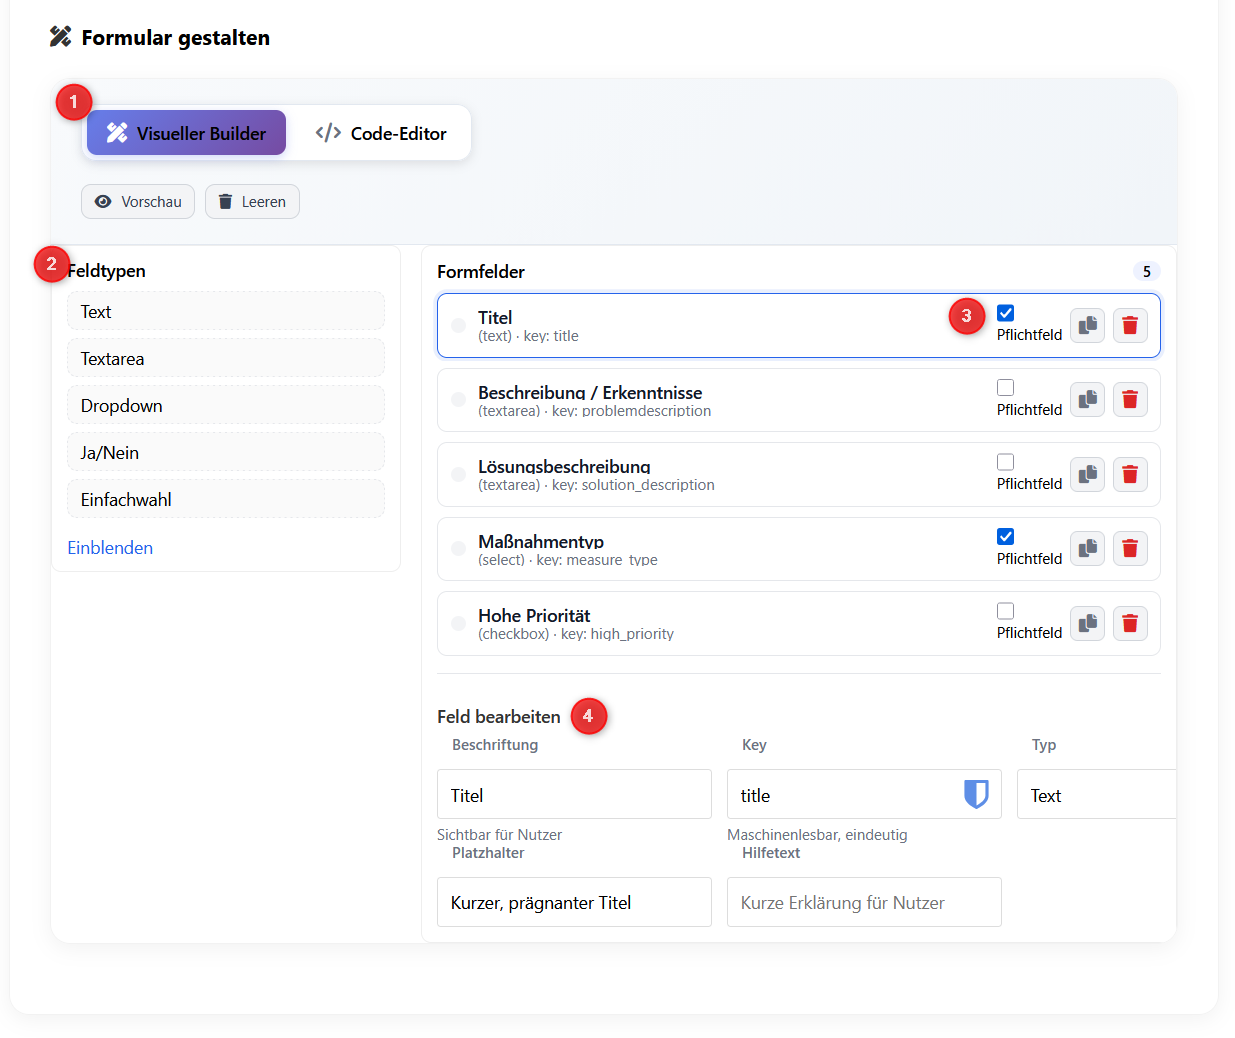Delete the Maßnahmentyp field
Image resolution: width=1235 pixels, height=1038 pixels.
[1130, 548]
